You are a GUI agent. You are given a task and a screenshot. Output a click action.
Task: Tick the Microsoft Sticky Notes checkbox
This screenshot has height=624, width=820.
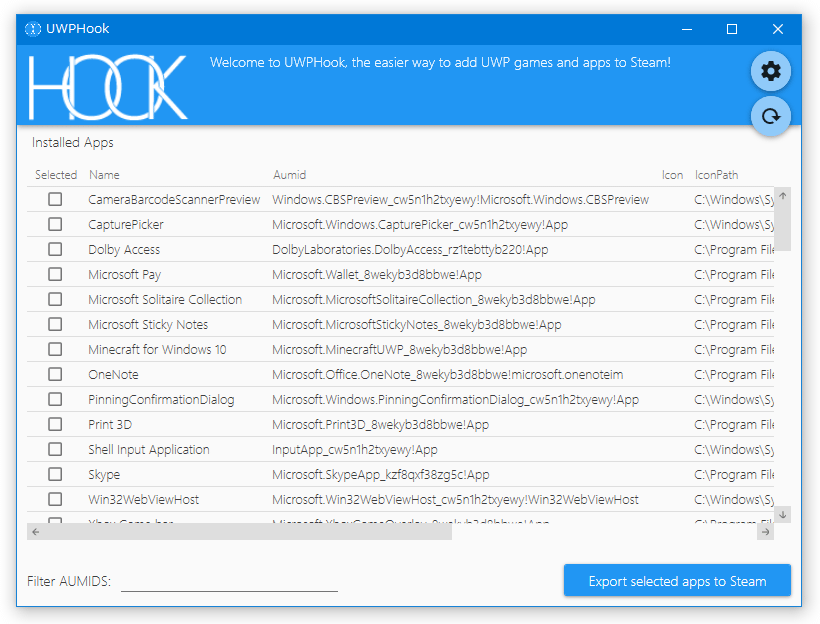[x=55, y=324]
